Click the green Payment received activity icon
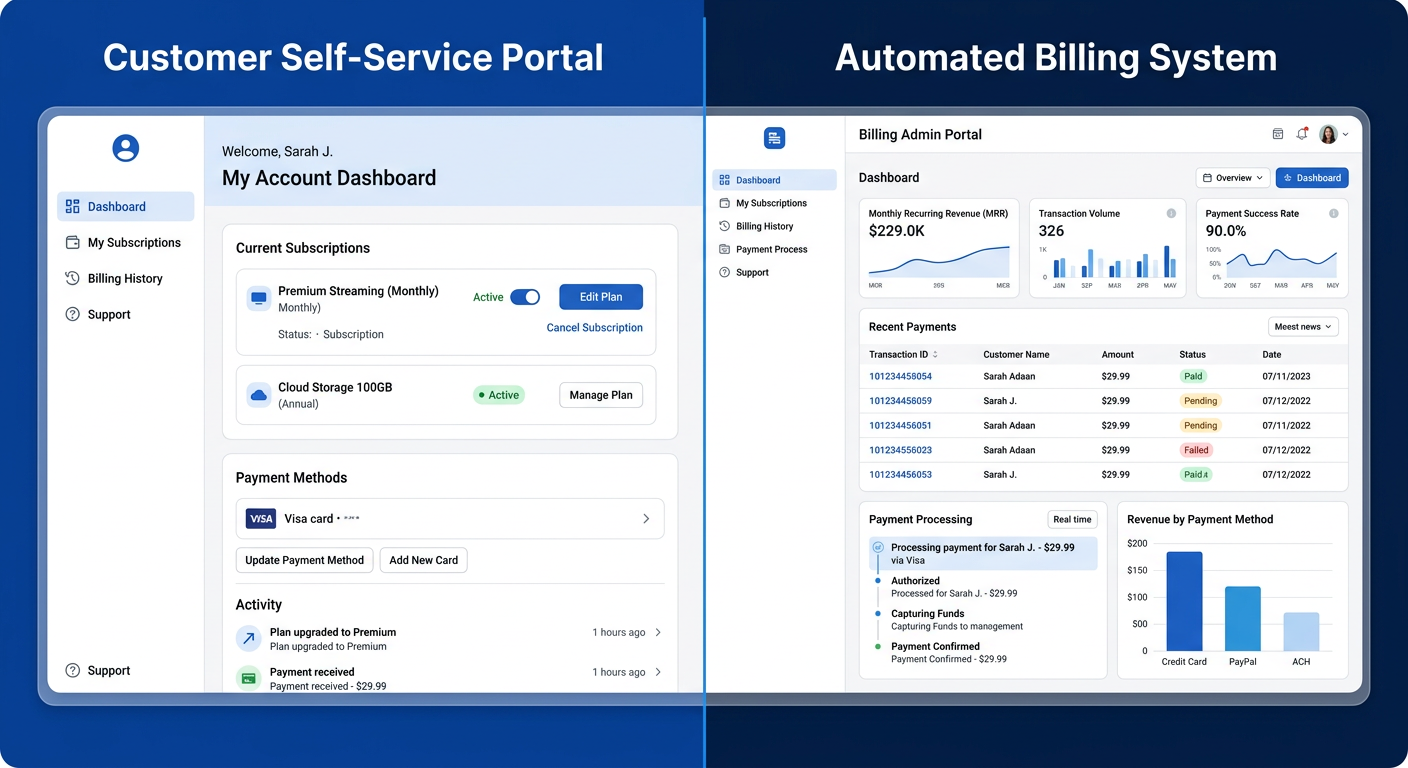The height and width of the screenshot is (768, 1408). [x=248, y=677]
